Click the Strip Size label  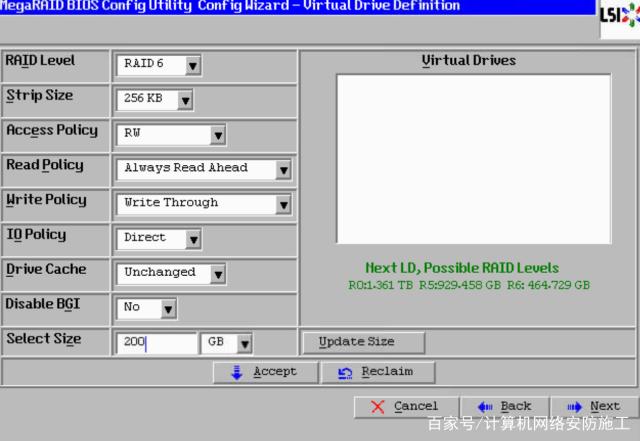[x=40, y=96]
